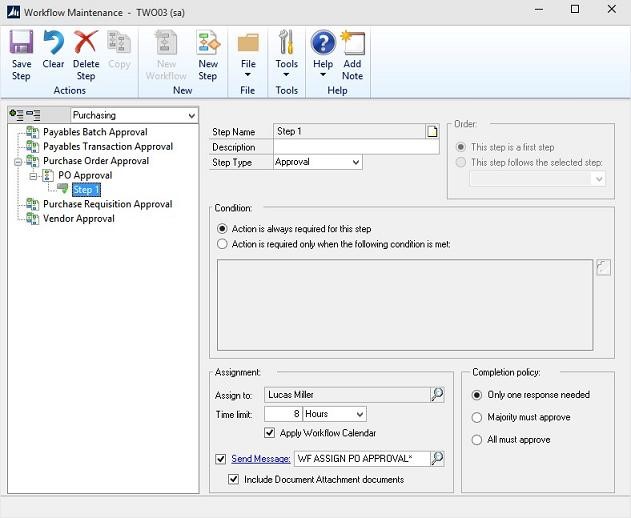Click the Payables Batch Approval workflow icon
Screen dimensions: 631x518
[x=32, y=132]
